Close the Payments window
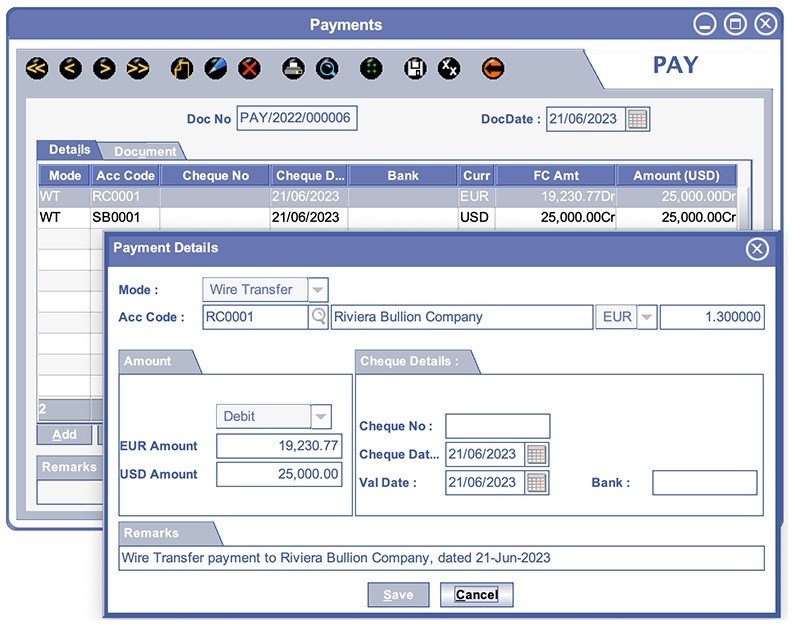 coord(766,24)
